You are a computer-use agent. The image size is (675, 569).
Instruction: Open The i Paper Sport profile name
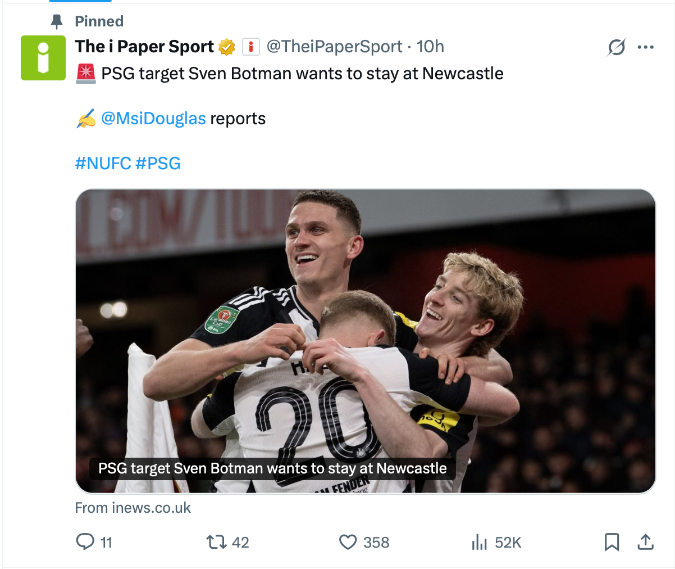pyautogui.click(x=144, y=47)
